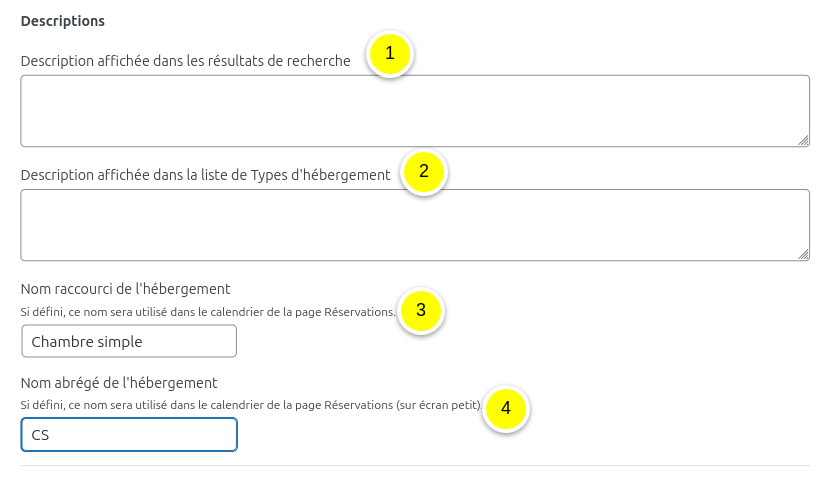
Task: Click the horizontal divider below the CS field
Action: coord(414,466)
